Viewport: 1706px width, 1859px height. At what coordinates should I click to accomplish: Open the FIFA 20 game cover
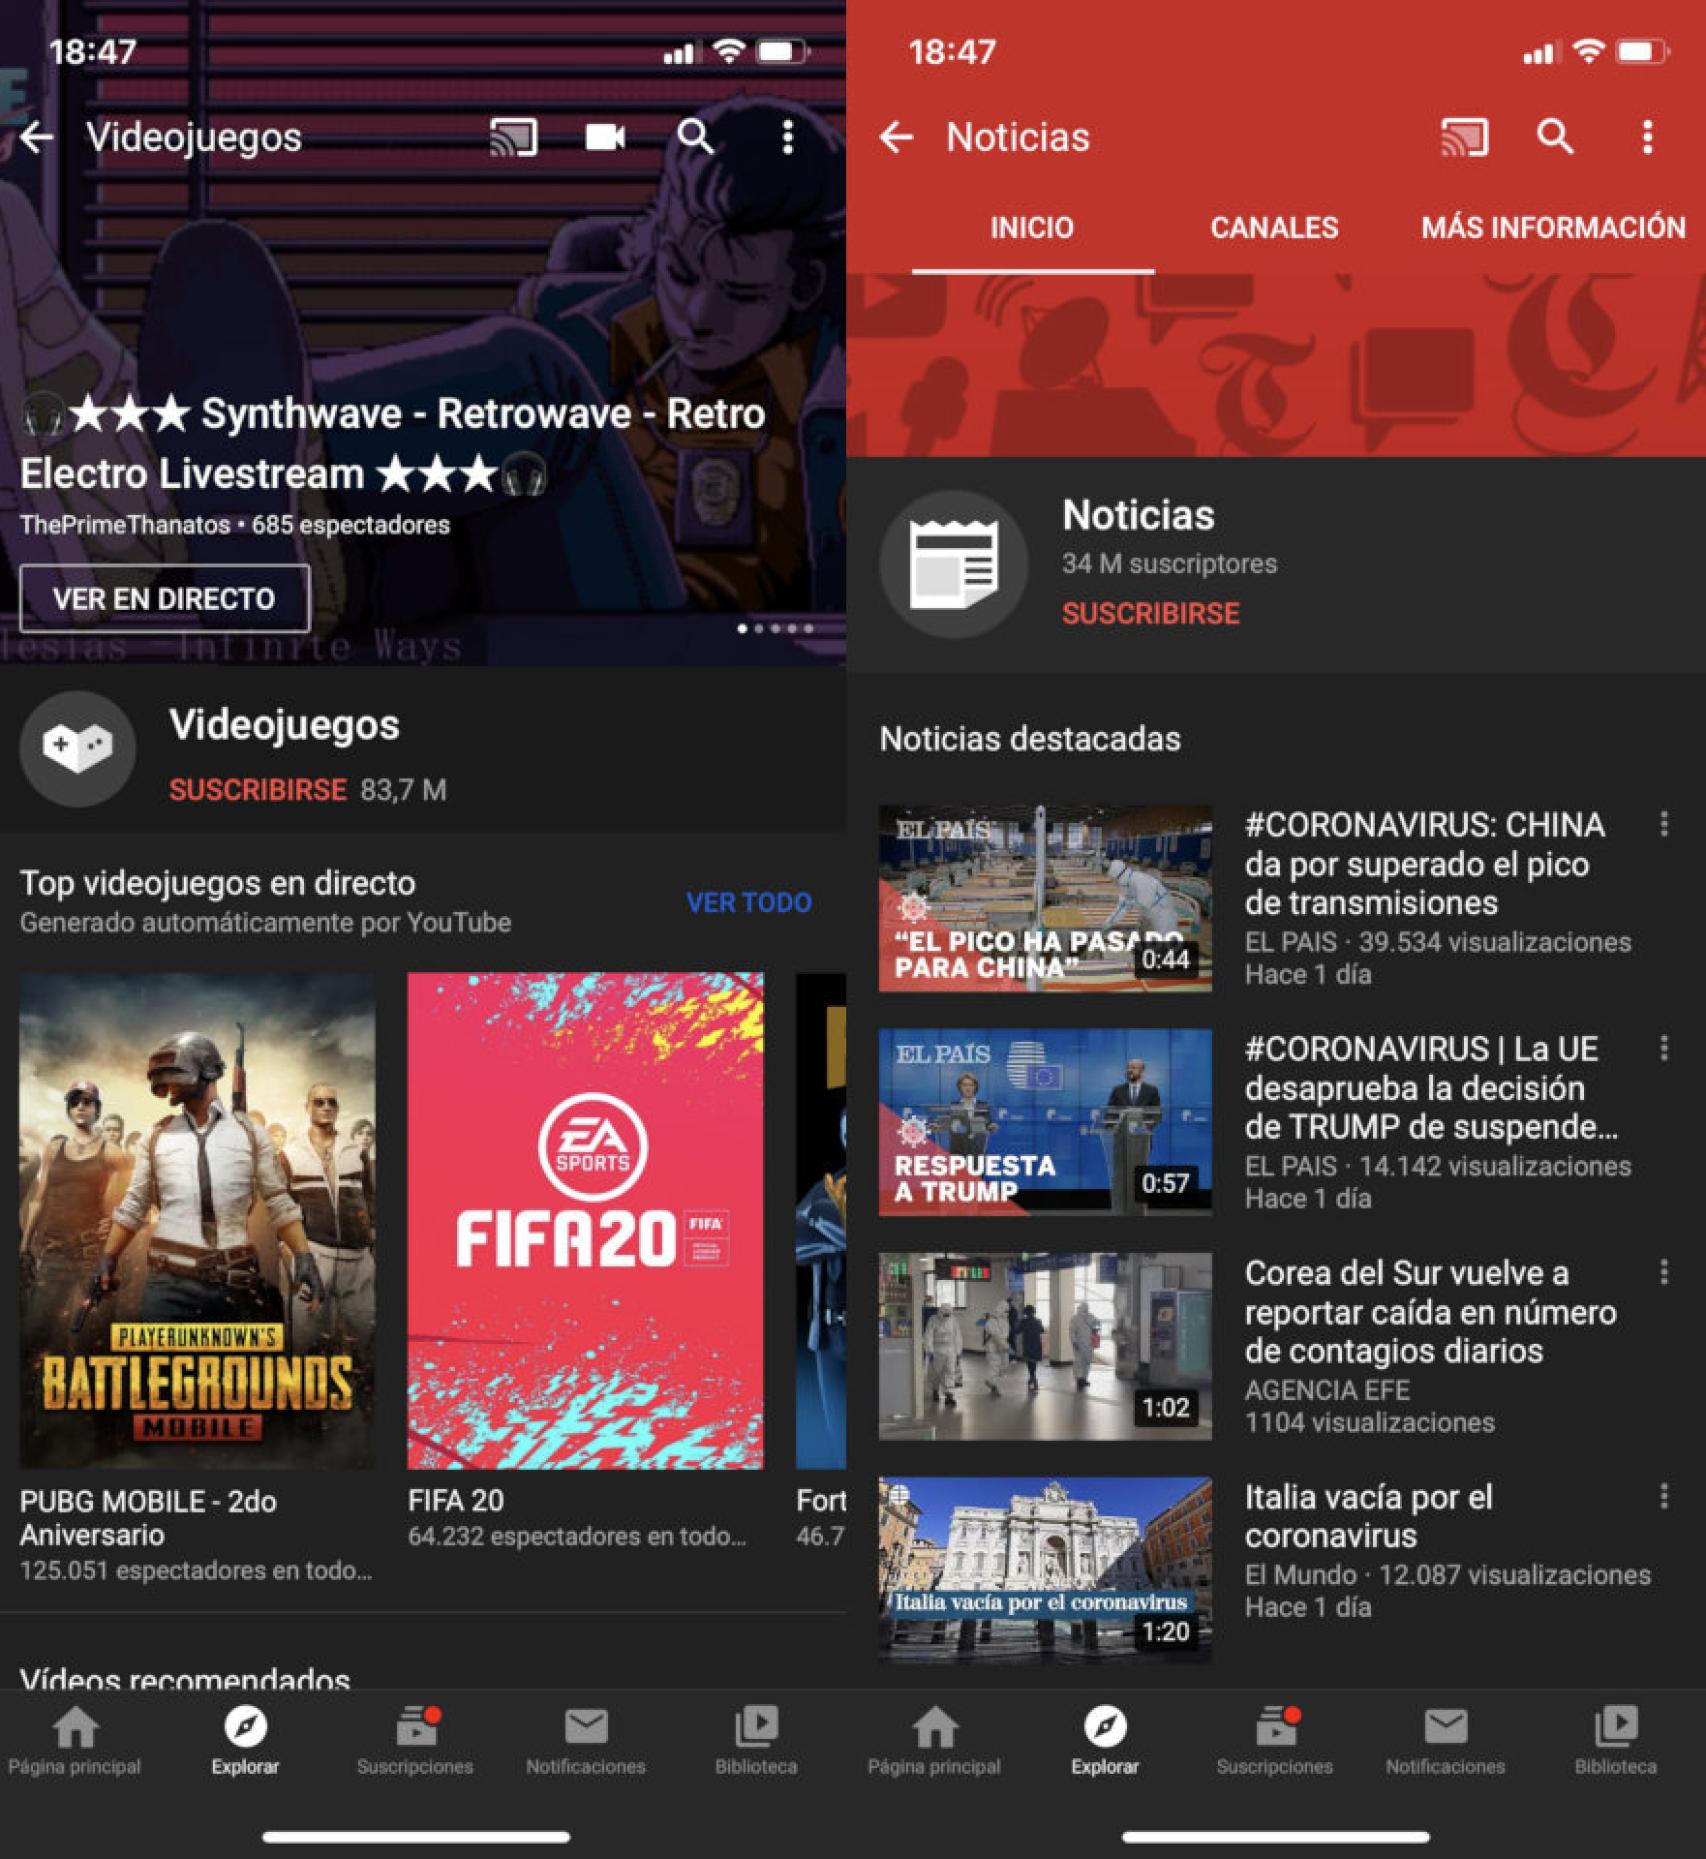tap(586, 1221)
